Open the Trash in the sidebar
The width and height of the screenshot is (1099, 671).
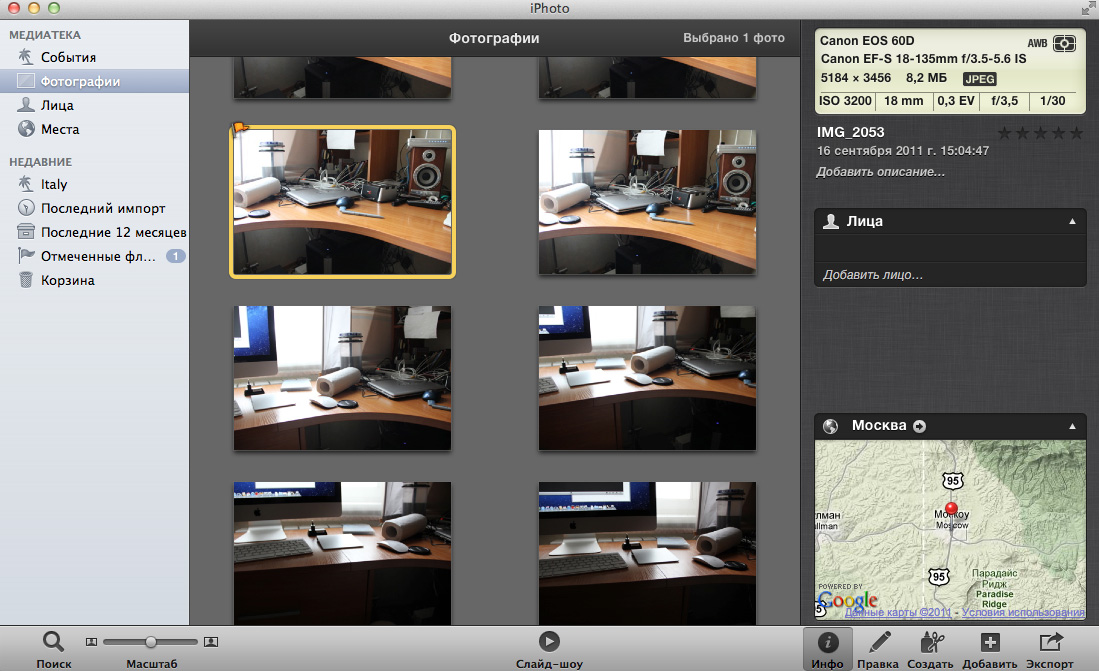point(67,280)
